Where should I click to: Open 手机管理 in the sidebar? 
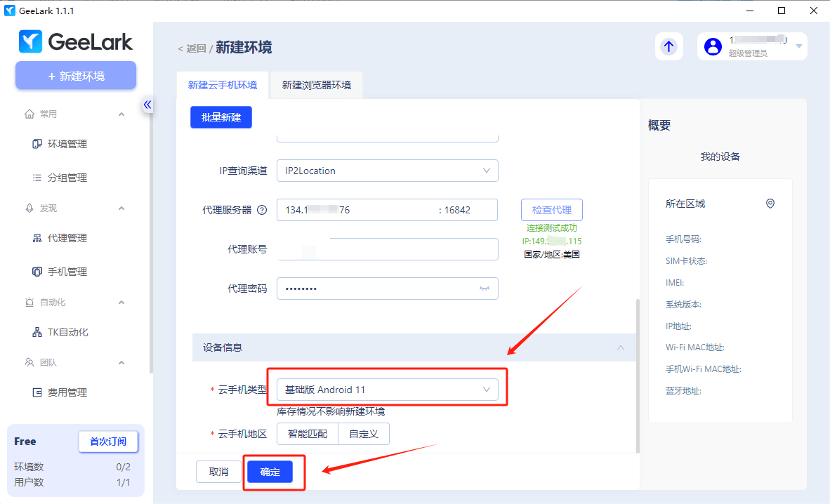(67, 272)
